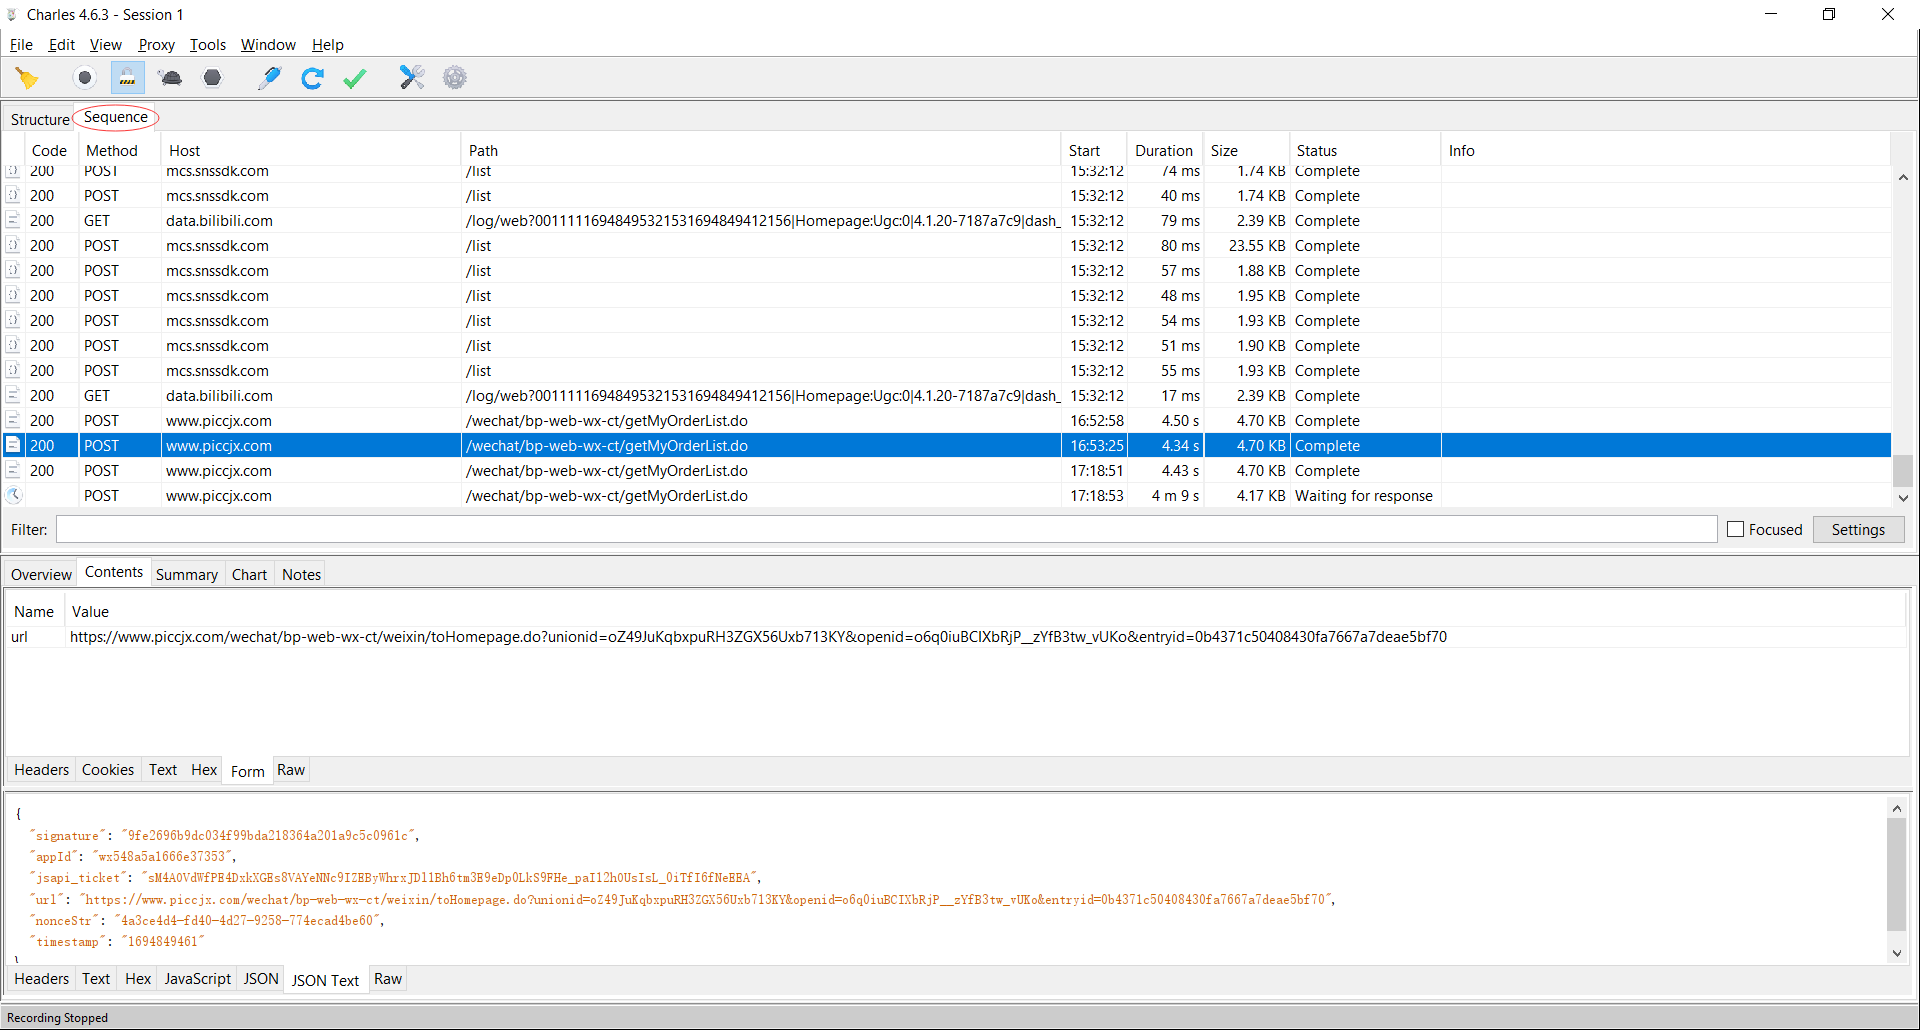Sort by Size column header
The image size is (1920, 1030).
click(1246, 151)
